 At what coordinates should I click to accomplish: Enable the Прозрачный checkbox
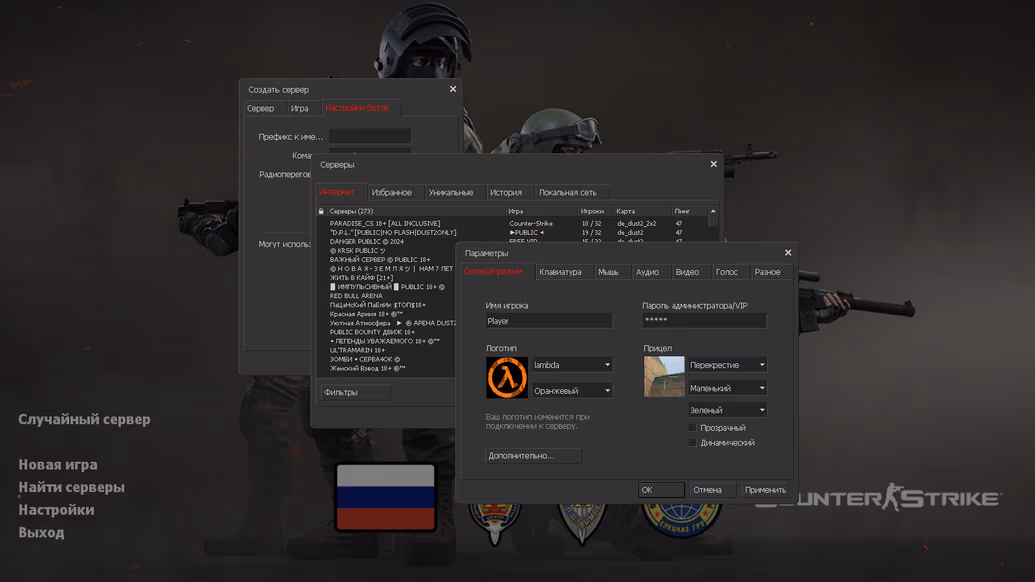[x=691, y=426]
